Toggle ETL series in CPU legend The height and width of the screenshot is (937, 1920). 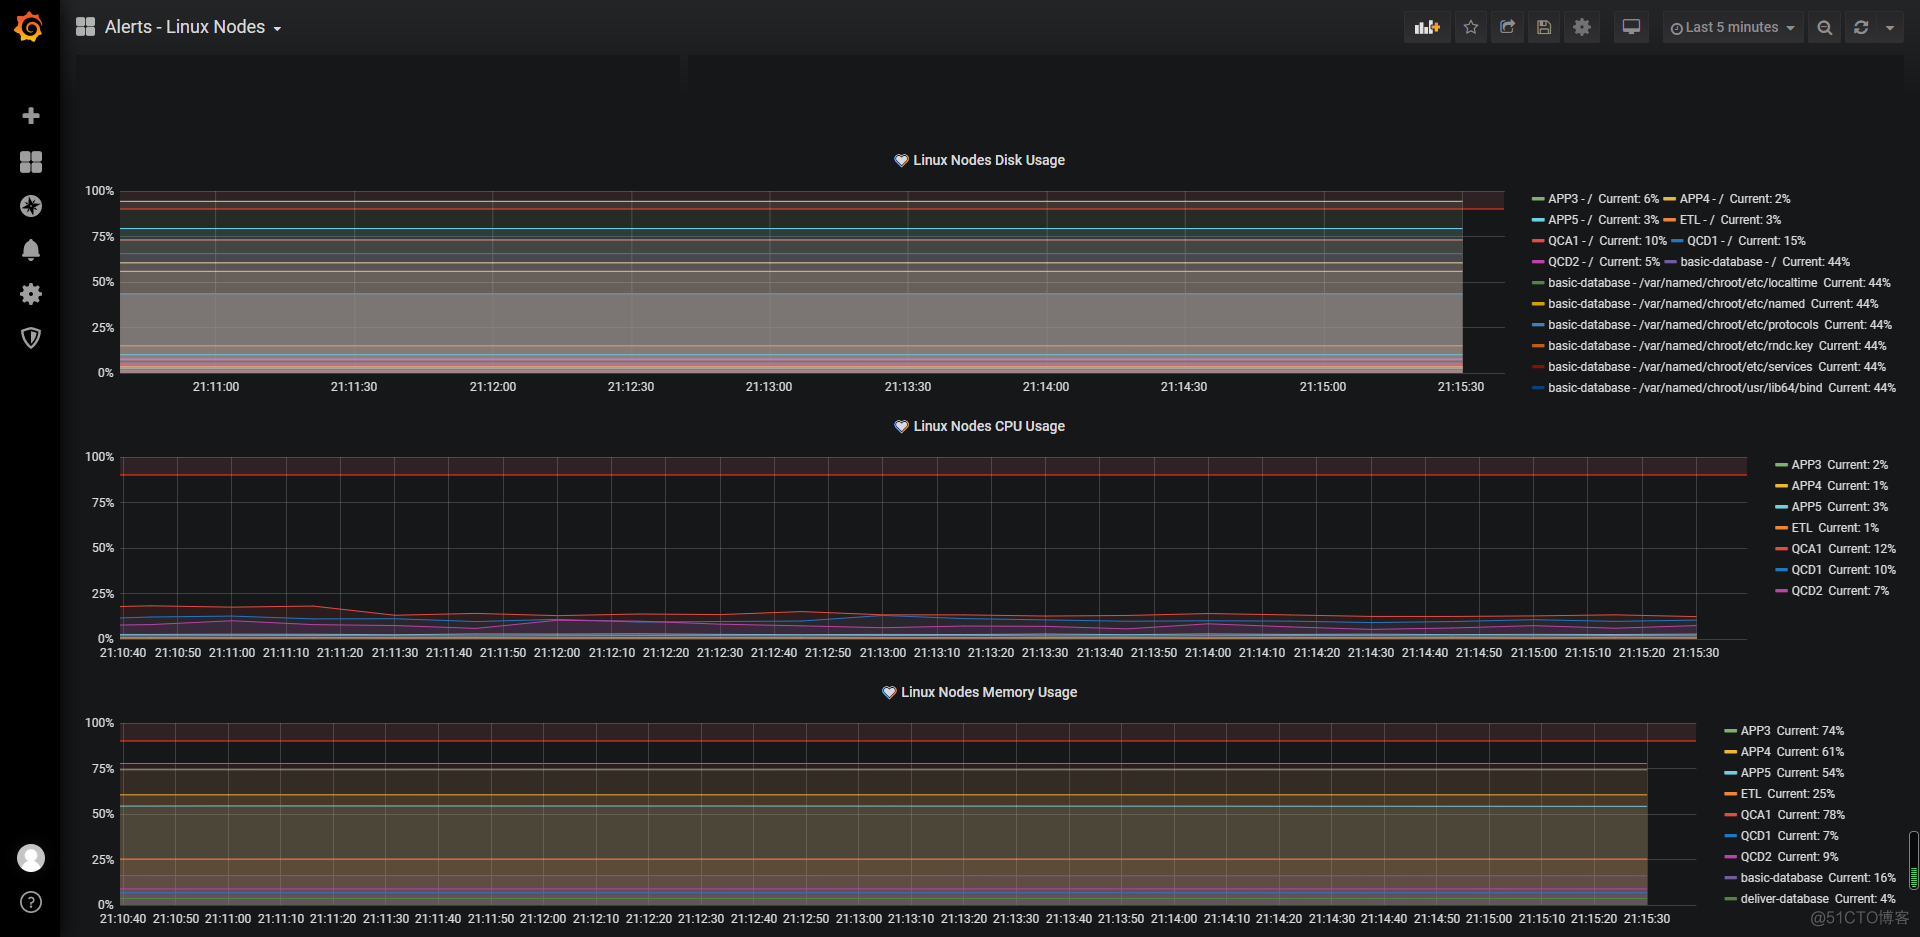point(1802,528)
